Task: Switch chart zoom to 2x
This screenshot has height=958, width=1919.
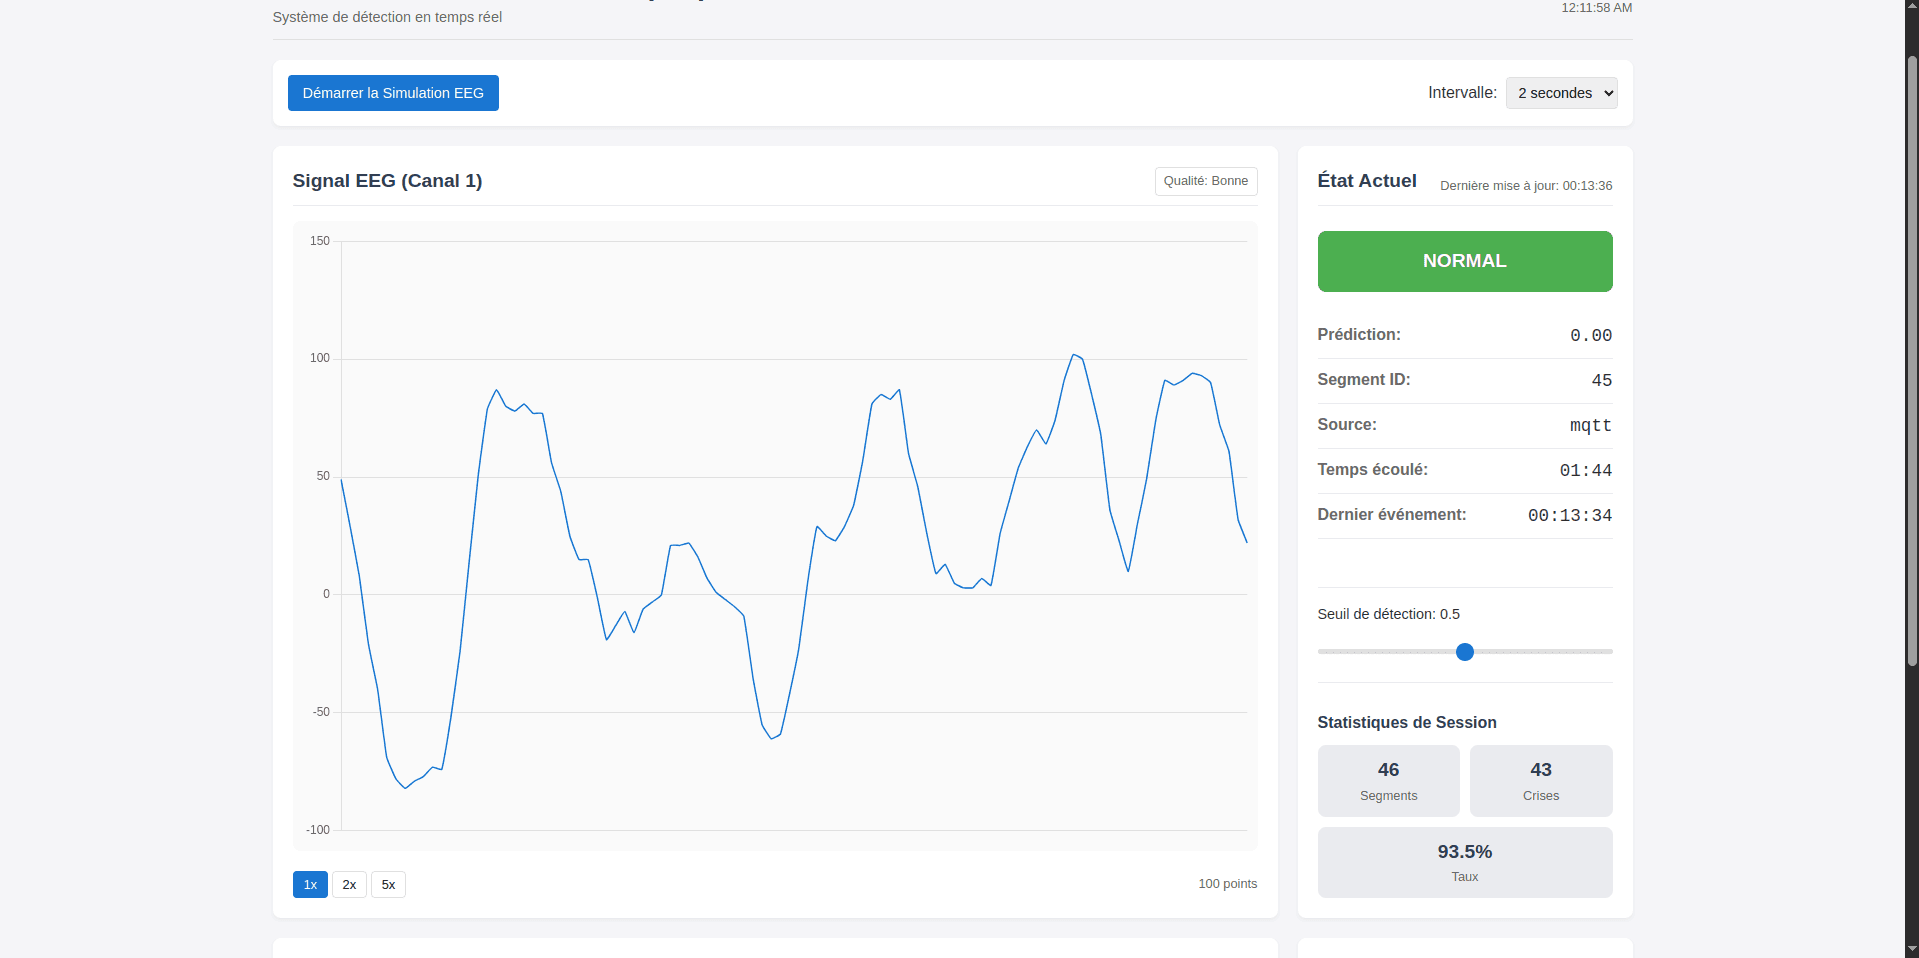Action: pos(349,885)
